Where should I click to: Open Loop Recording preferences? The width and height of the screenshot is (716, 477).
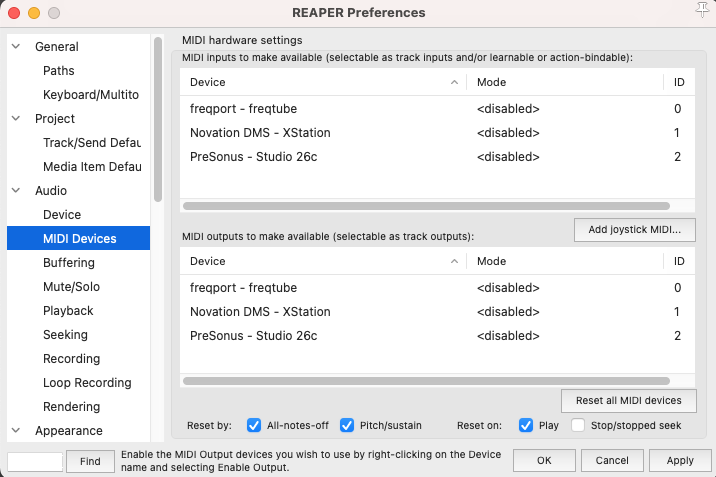(x=87, y=383)
